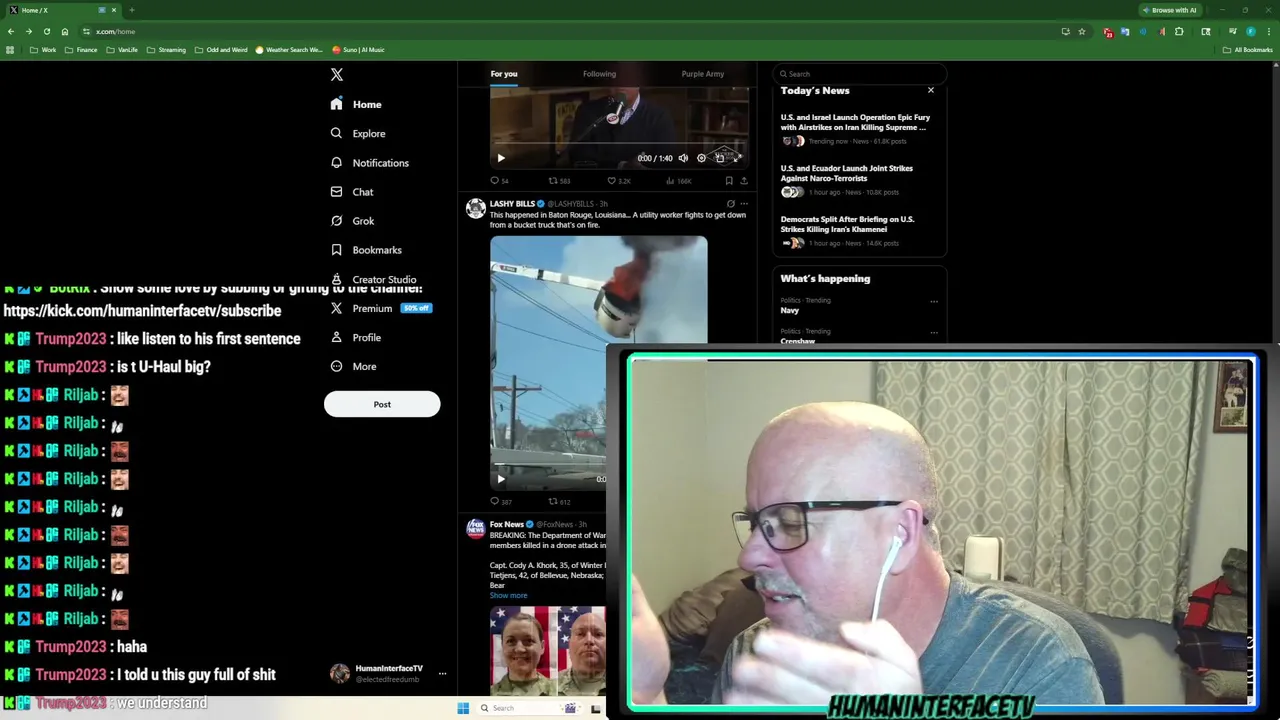Screen dimensions: 1280x720
Task: Switch to the Purple Army tab
Action: 703,74
